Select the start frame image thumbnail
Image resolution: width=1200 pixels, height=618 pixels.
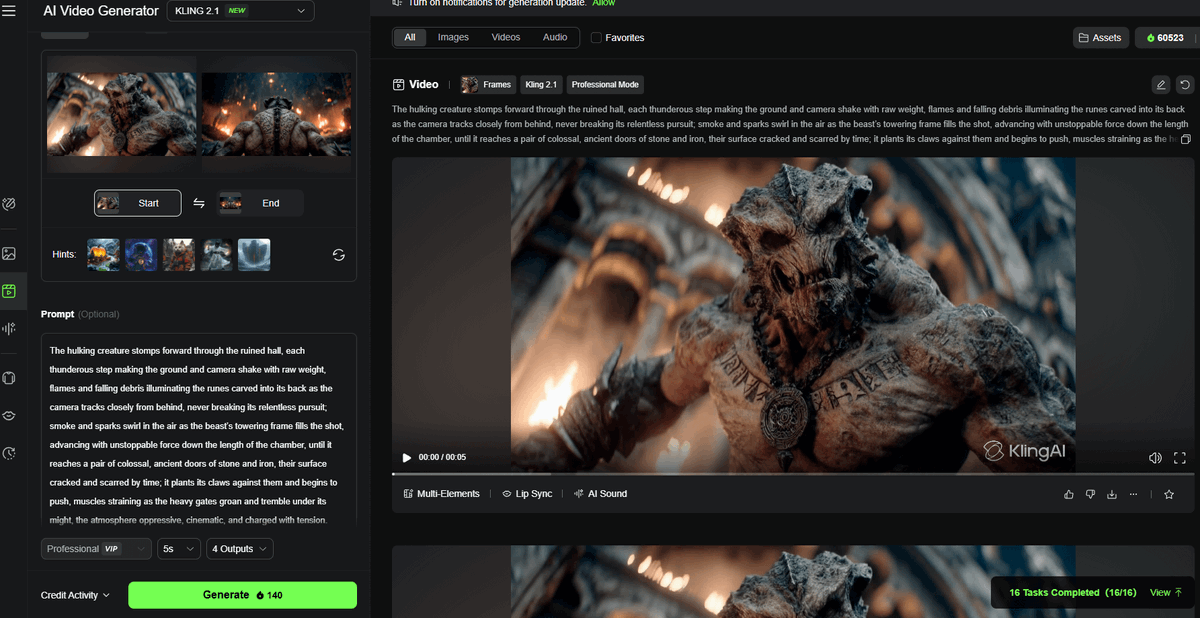[x=122, y=113]
